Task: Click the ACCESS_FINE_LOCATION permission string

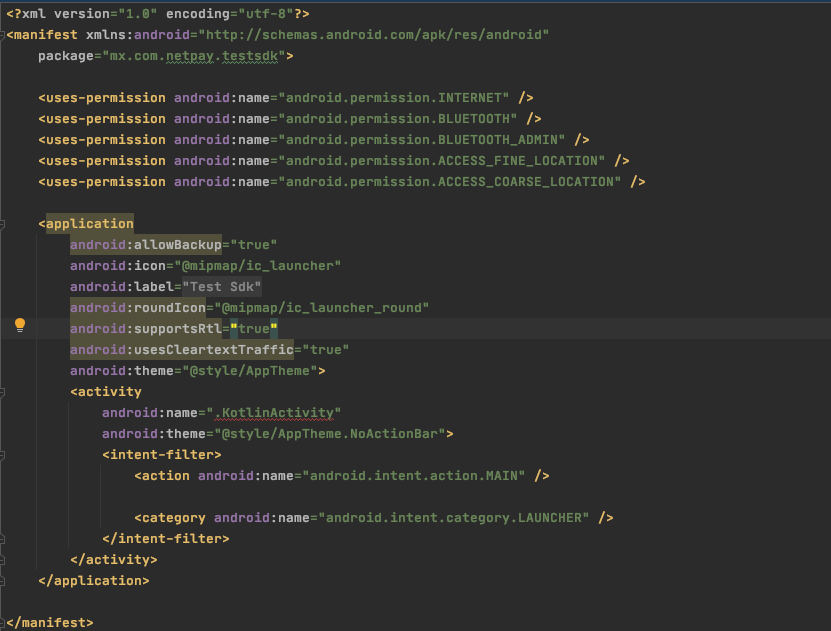Action: click(441, 161)
